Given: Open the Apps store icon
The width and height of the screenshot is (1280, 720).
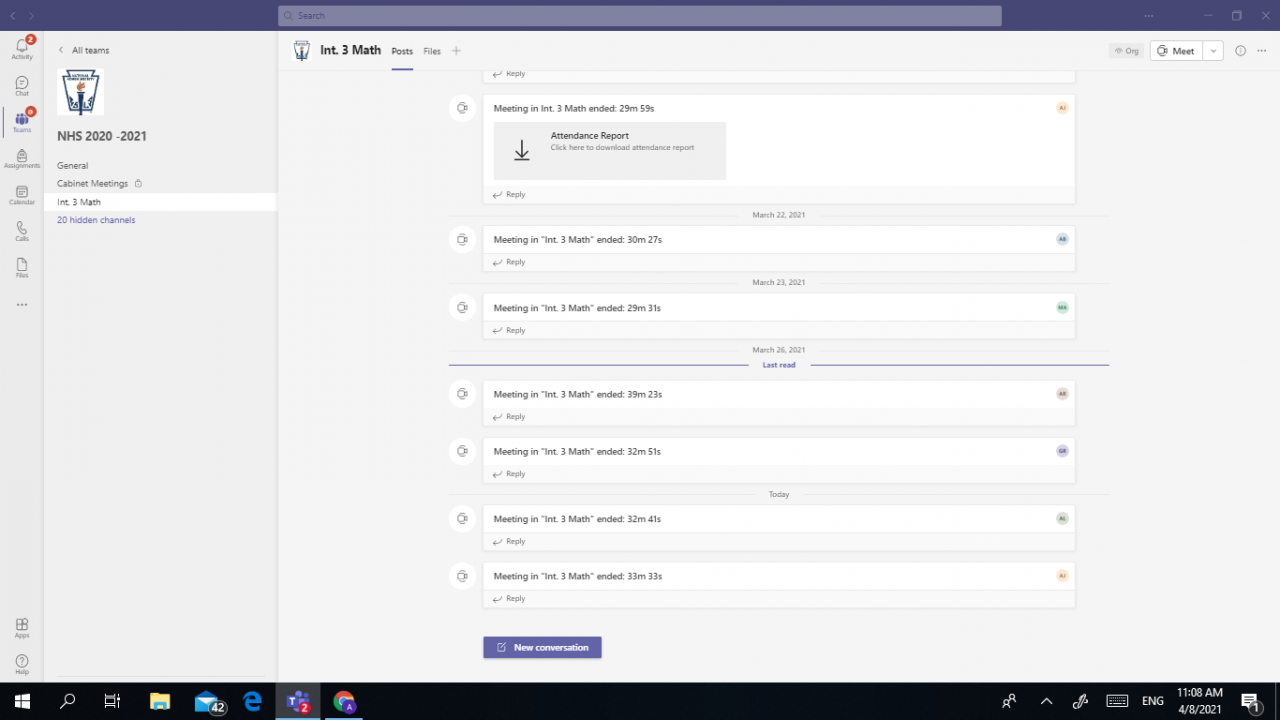Looking at the screenshot, I should coord(21,628).
